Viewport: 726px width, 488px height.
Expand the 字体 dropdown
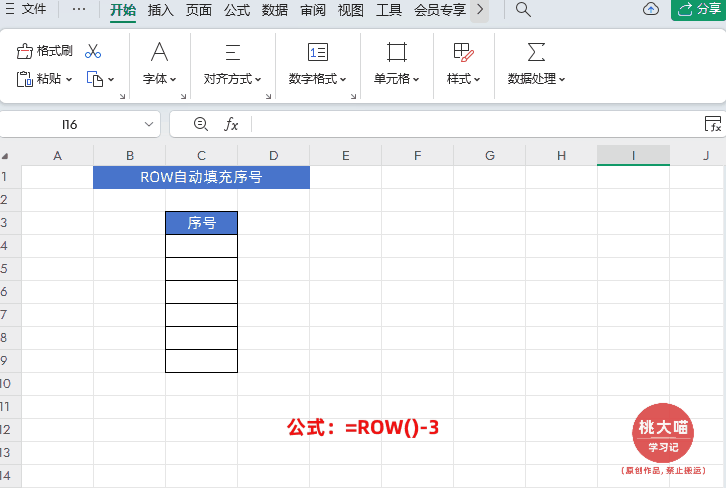[x=160, y=79]
